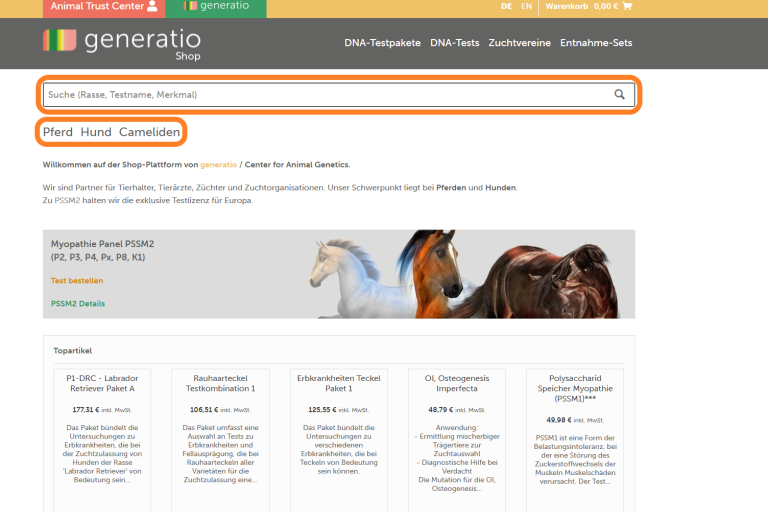
Task: Switch language to DE
Action: 506,6
